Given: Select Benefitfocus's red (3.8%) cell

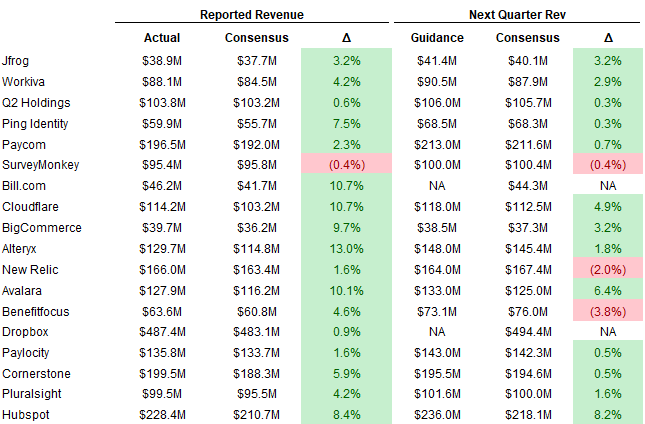Looking at the screenshot, I should coord(608,311).
